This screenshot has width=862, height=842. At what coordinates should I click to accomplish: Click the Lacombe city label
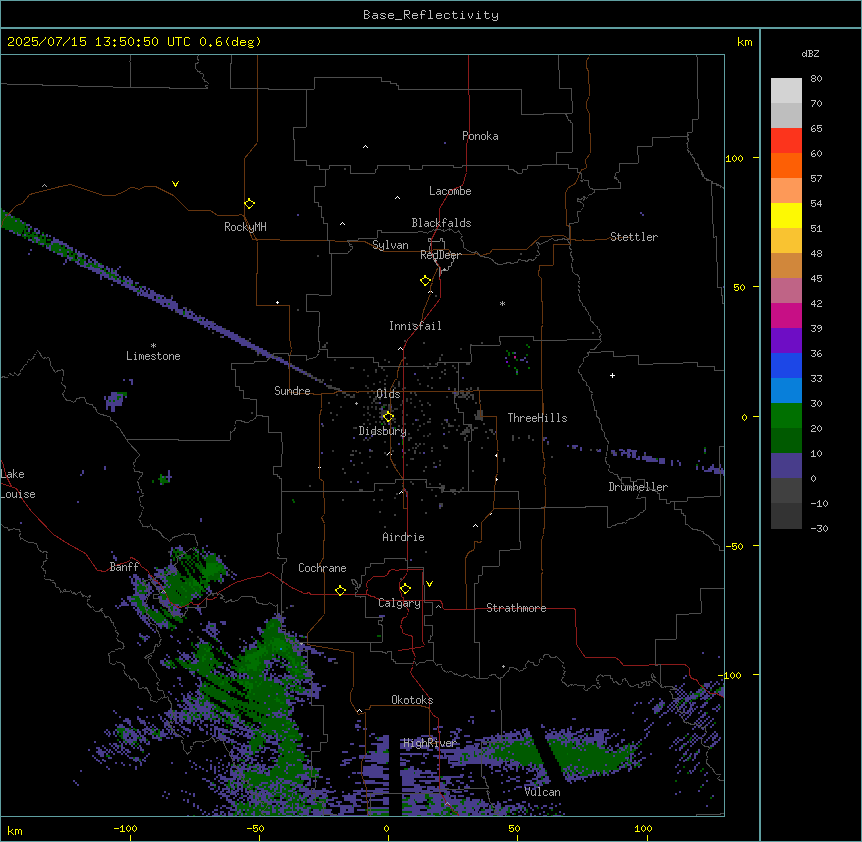(450, 191)
